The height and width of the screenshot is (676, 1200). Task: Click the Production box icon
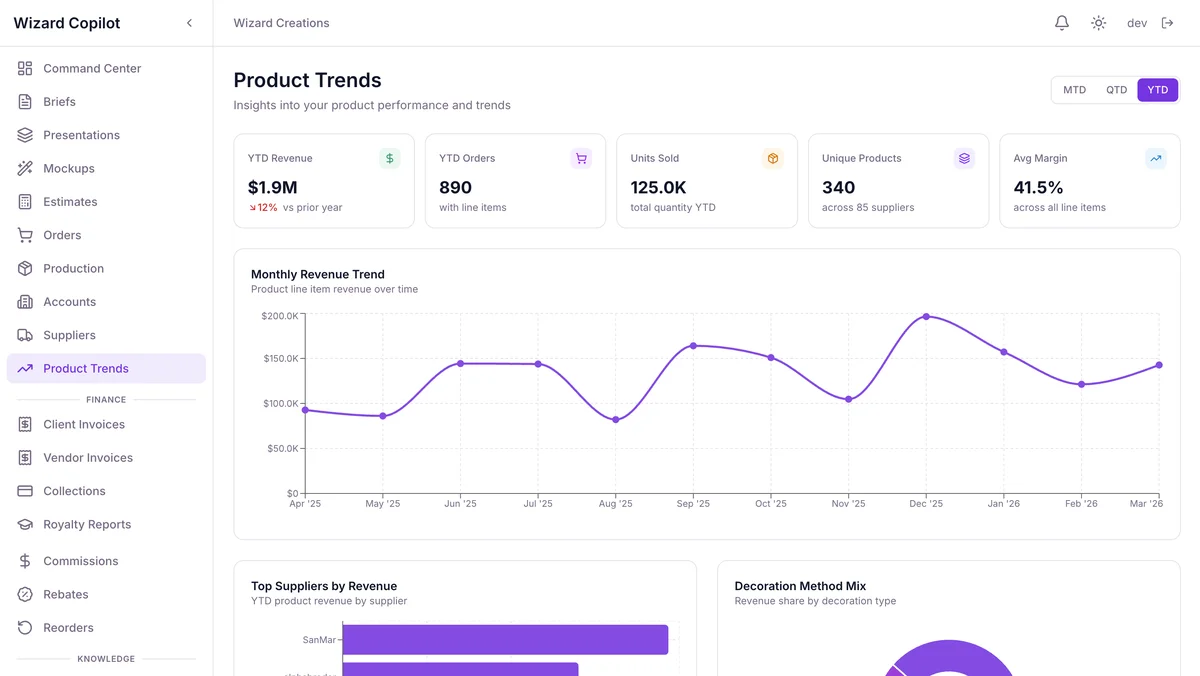coord(25,268)
